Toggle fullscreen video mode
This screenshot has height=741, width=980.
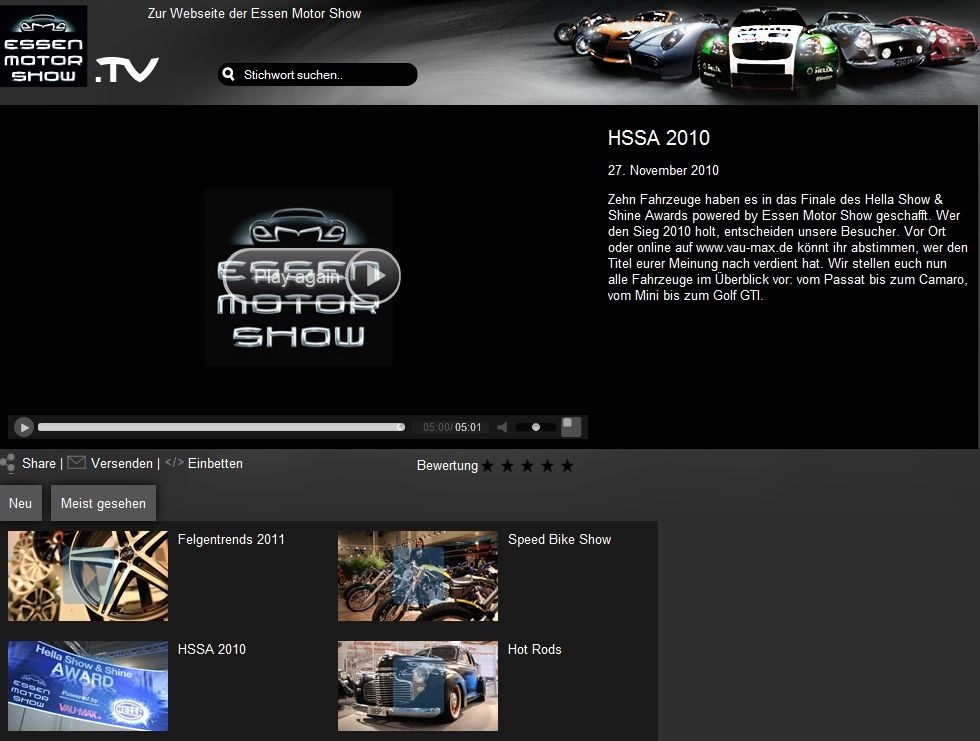(x=571, y=427)
